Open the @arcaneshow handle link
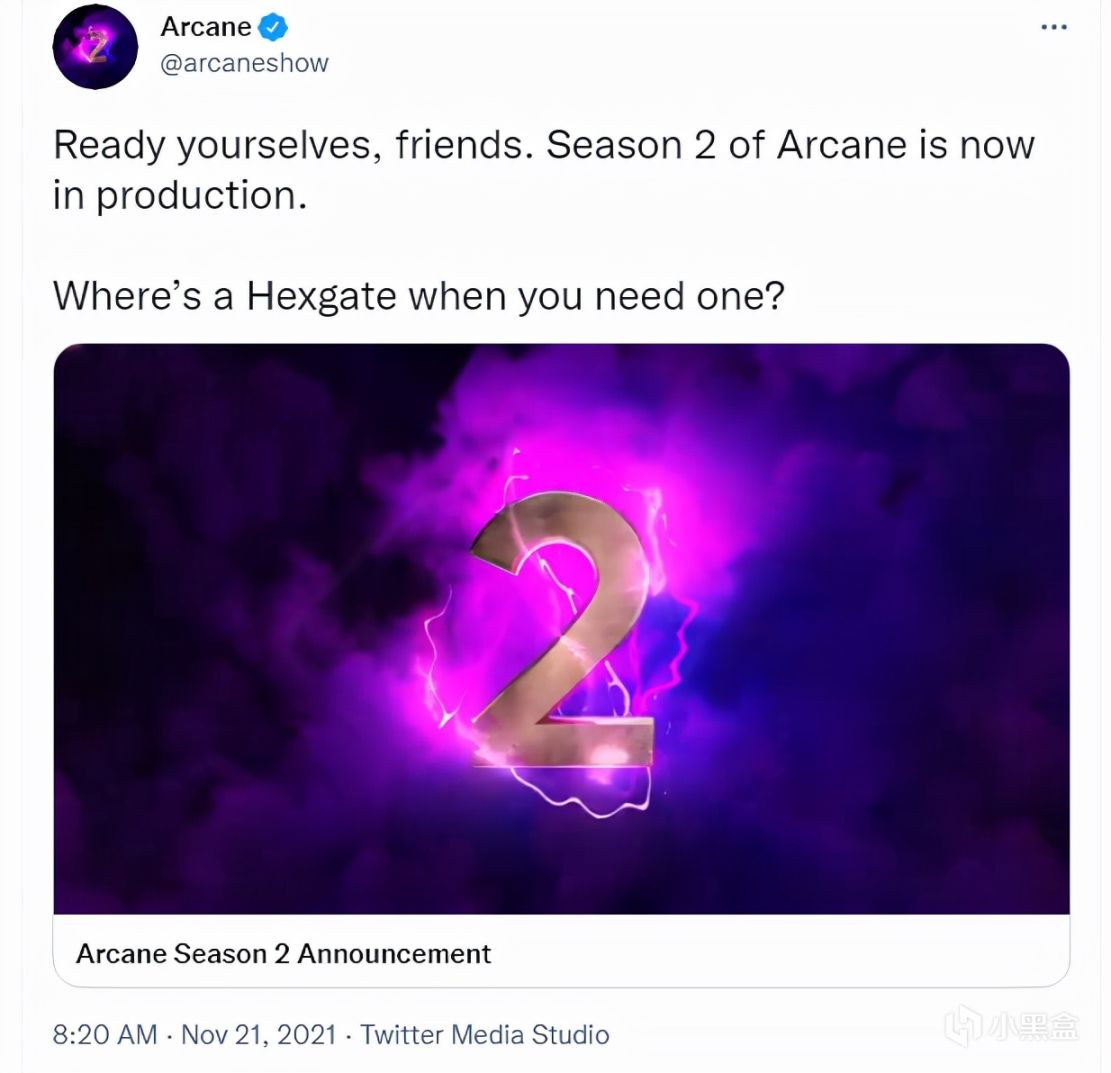 point(244,63)
